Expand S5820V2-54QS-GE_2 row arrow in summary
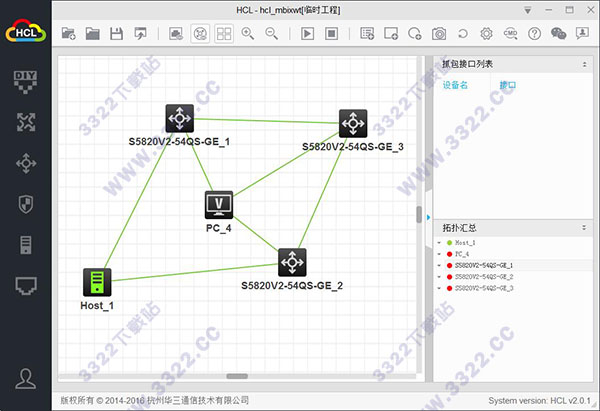This screenshot has height=411, width=600. [439, 277]
